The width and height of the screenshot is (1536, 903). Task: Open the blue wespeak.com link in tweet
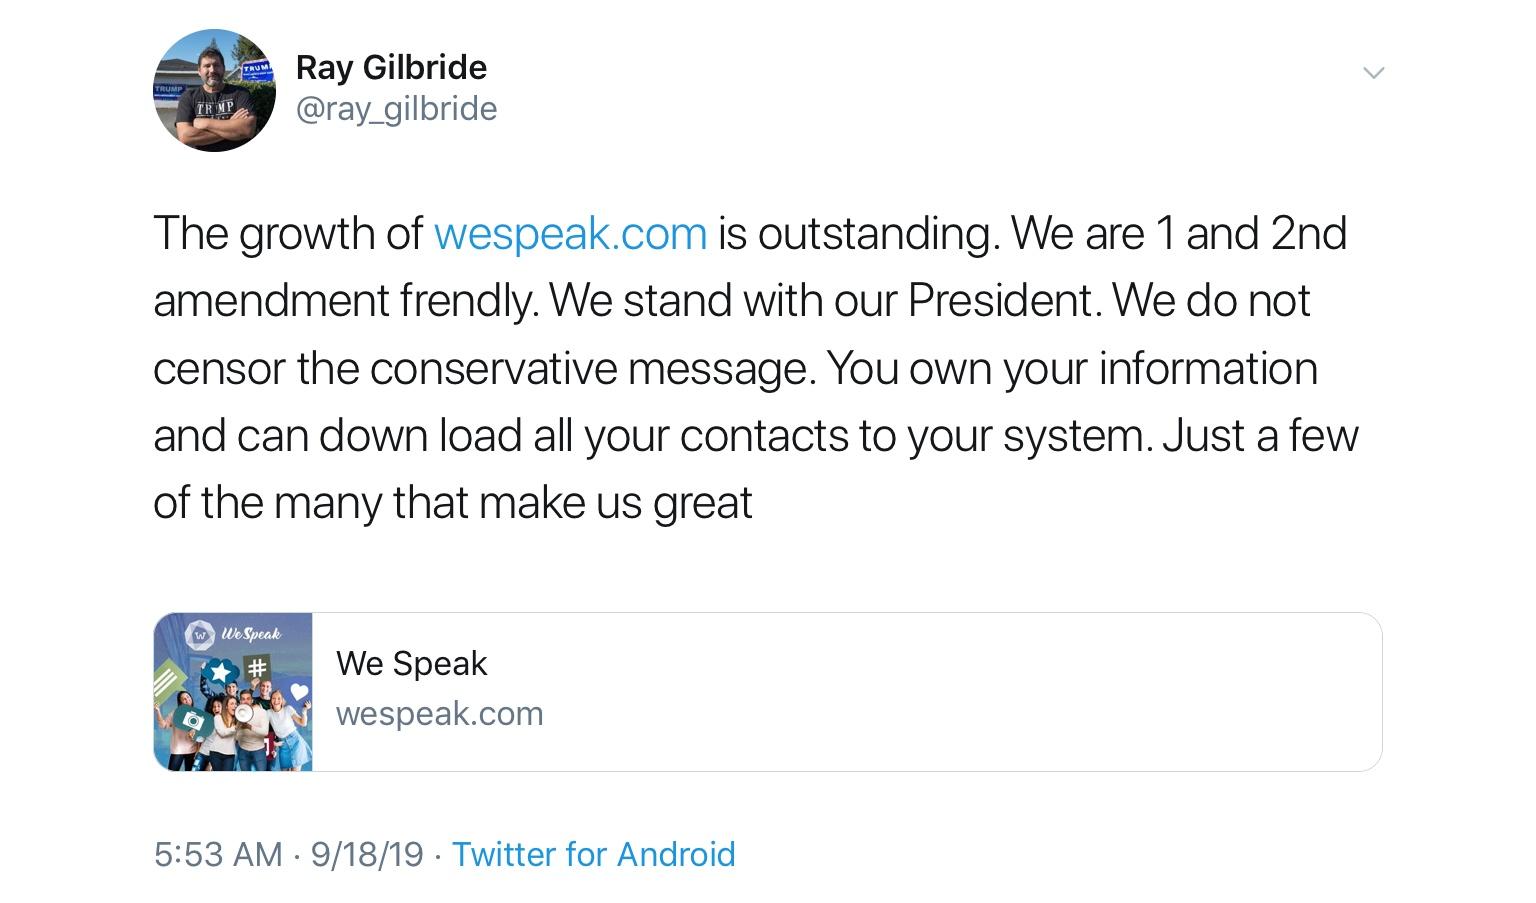pyautogui.click(x=570, y=234)
